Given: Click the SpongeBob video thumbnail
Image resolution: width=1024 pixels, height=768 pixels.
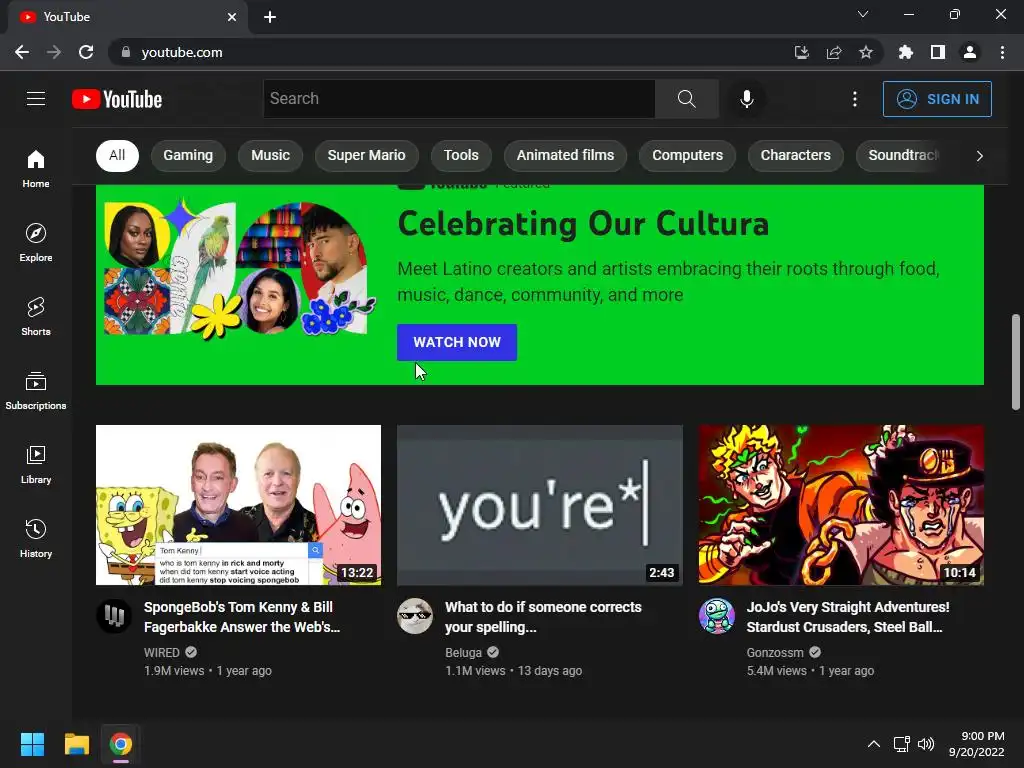Looking at the screenshot, I should [238, 505].
